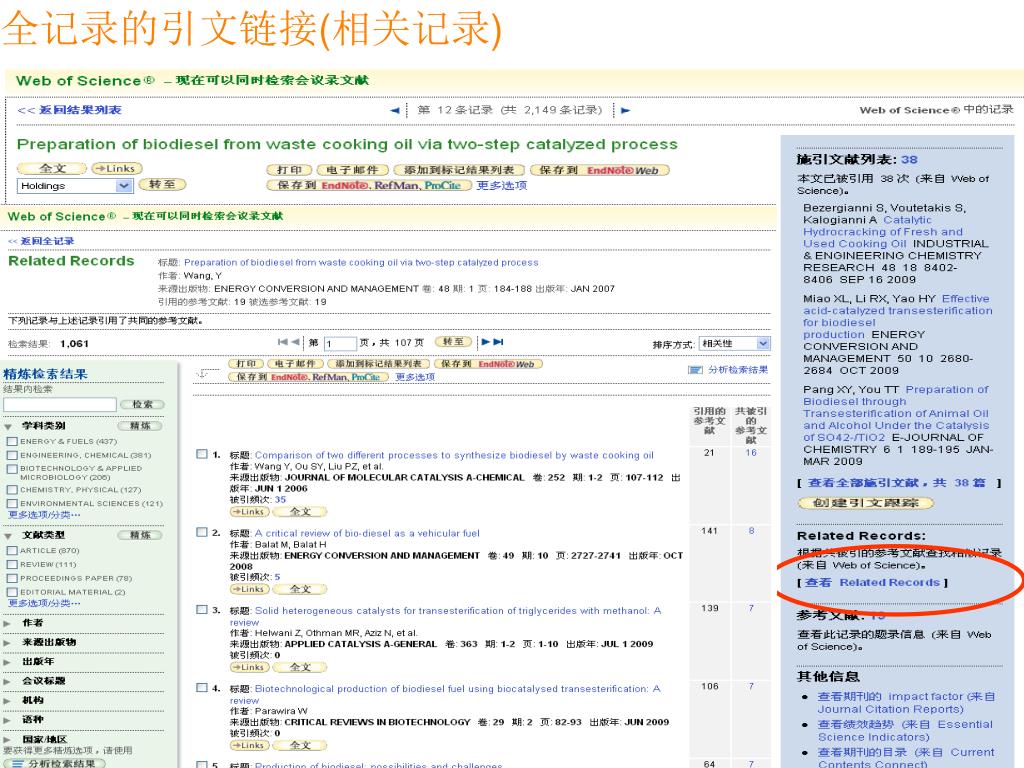Go to previous record arrow beside record 12

(394, 110)
